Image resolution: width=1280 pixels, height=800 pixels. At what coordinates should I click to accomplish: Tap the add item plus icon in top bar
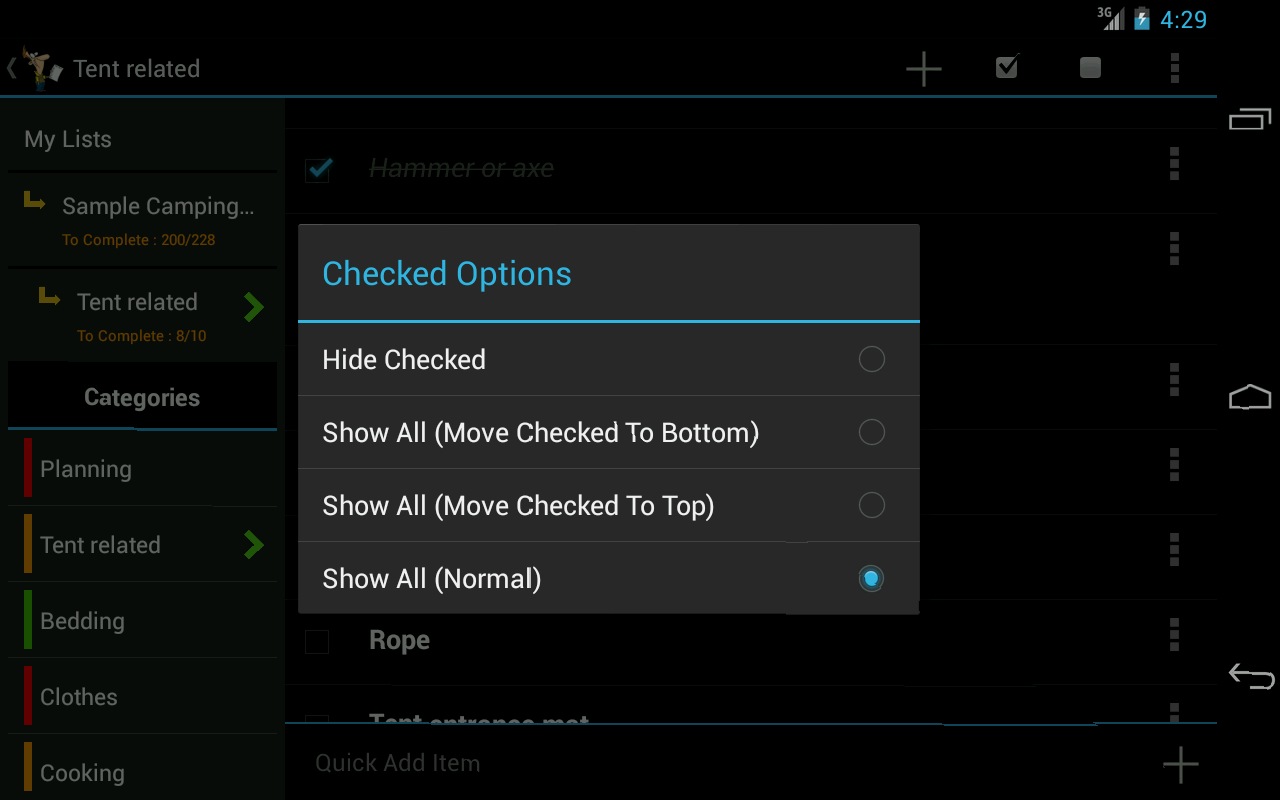tap(923, 68)
